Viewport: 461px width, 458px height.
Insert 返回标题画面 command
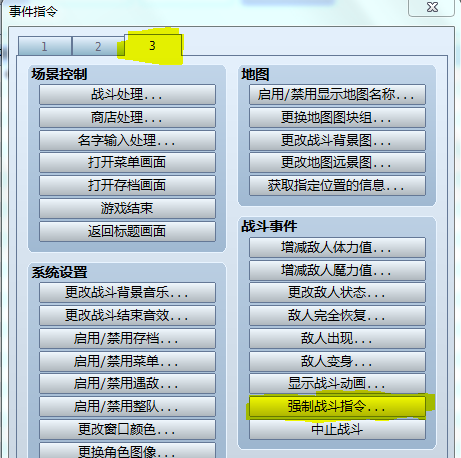pos(127,231)
